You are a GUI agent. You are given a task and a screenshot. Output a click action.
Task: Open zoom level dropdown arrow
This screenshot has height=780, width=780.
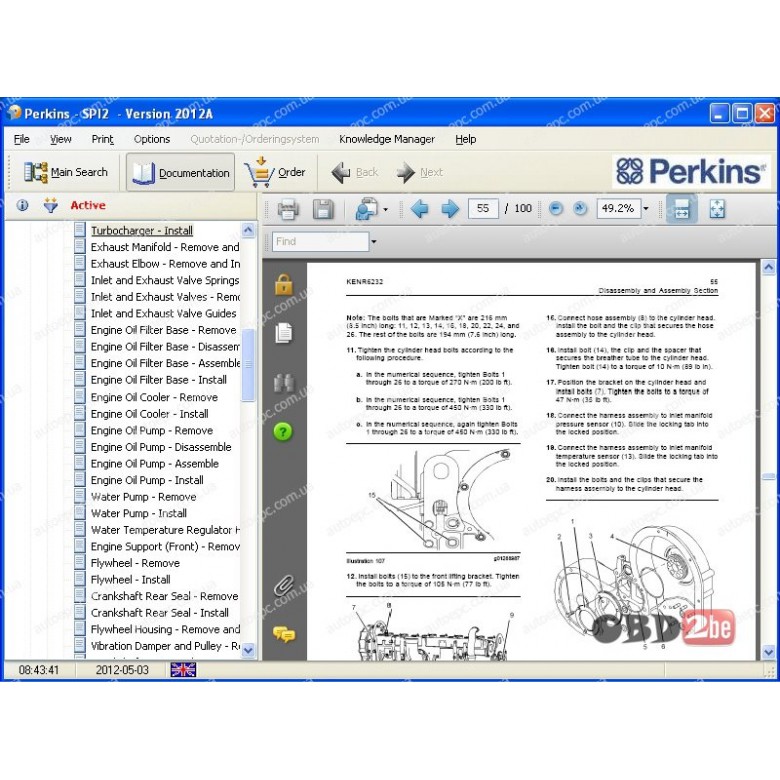(646, 208)
